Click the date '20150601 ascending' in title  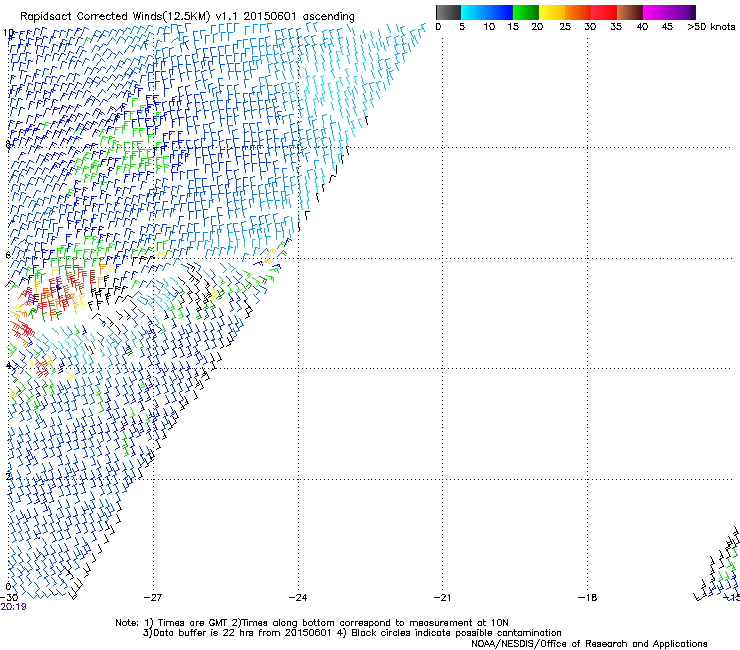click(299, 16)
